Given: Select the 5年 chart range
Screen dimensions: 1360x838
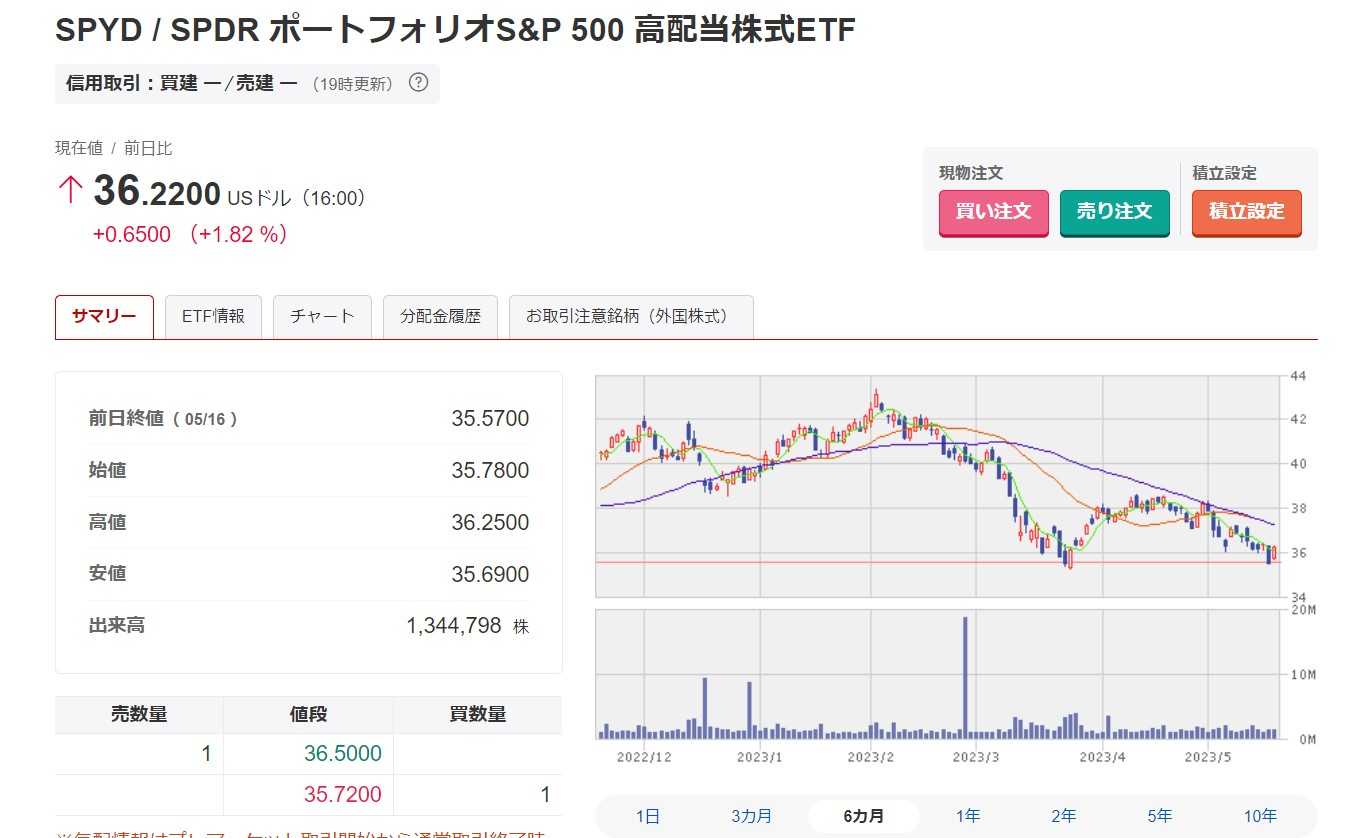Looking at the screenshot, I should pyautogui.click(x=1160, y=816).
